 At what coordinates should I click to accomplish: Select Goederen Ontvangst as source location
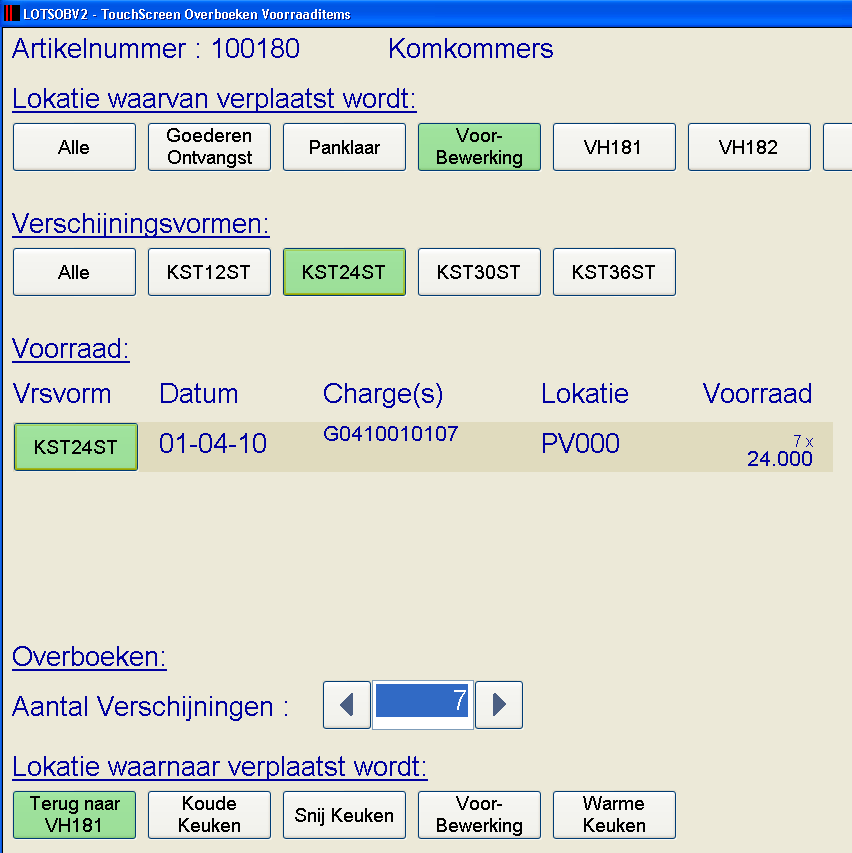(x=209, y=147)
